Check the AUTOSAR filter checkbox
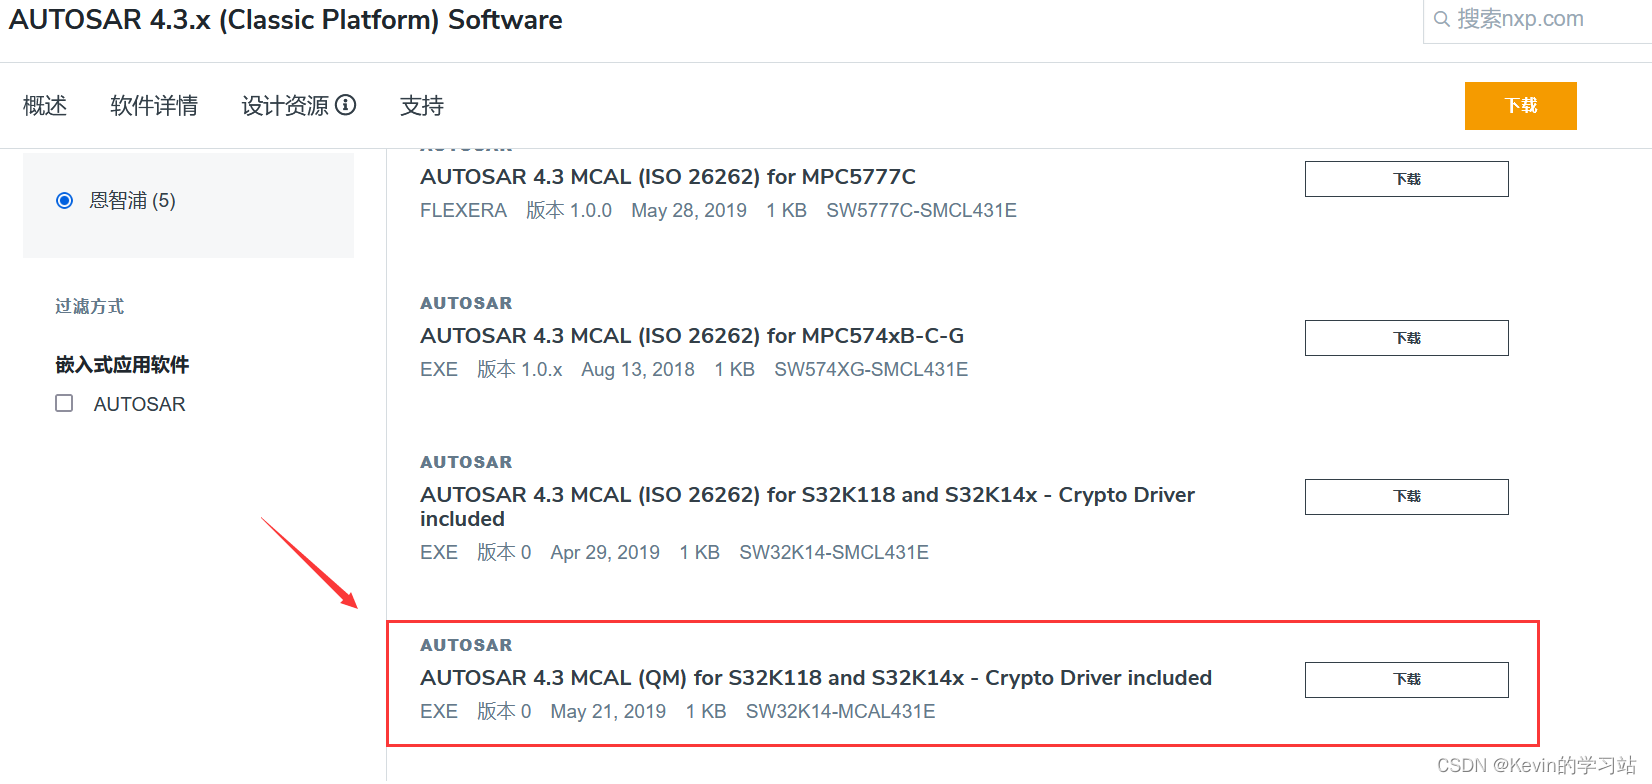The width and height of the screenshot is (1652, 784). click(x=65, y=403)
